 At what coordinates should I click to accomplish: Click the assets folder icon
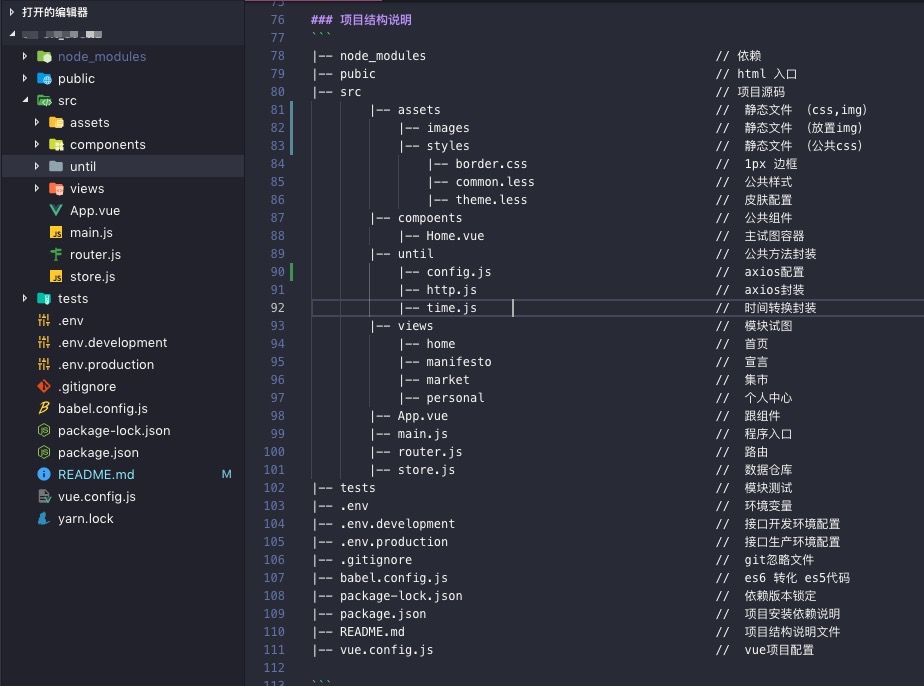click(x=56, y=123)
